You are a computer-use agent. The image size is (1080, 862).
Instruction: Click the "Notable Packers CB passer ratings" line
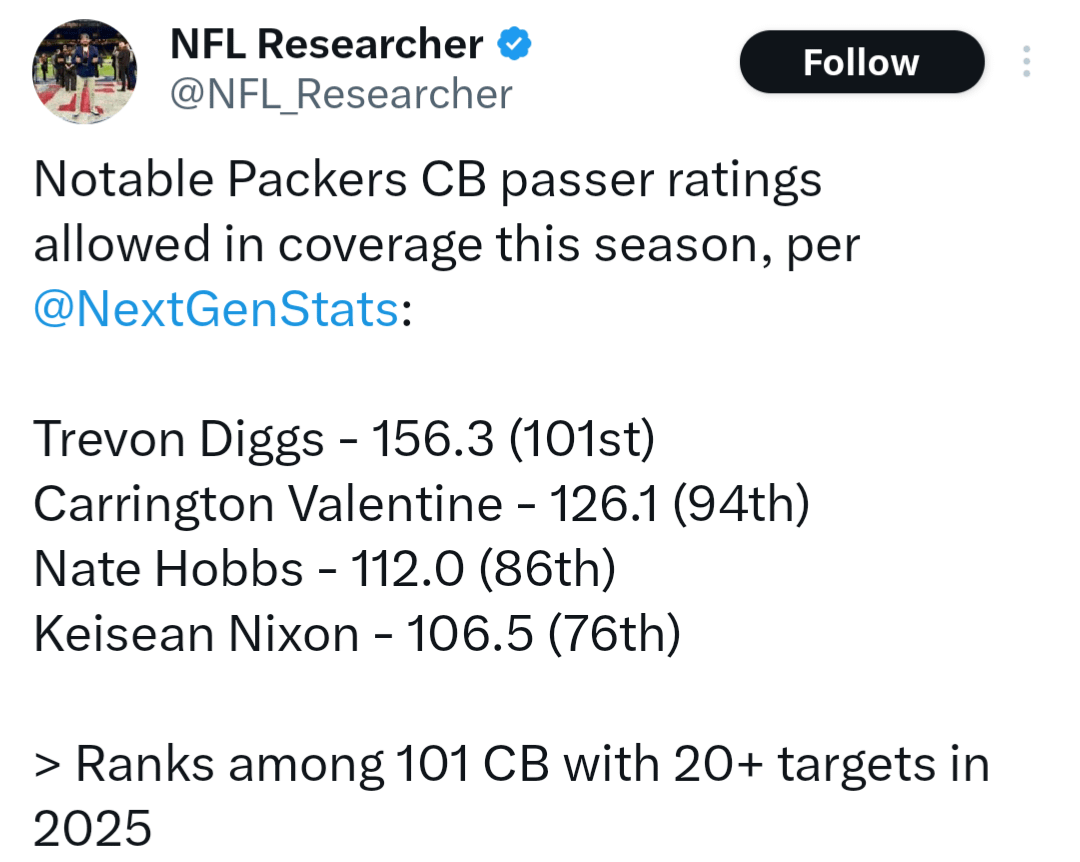click(x=427, y=181)
